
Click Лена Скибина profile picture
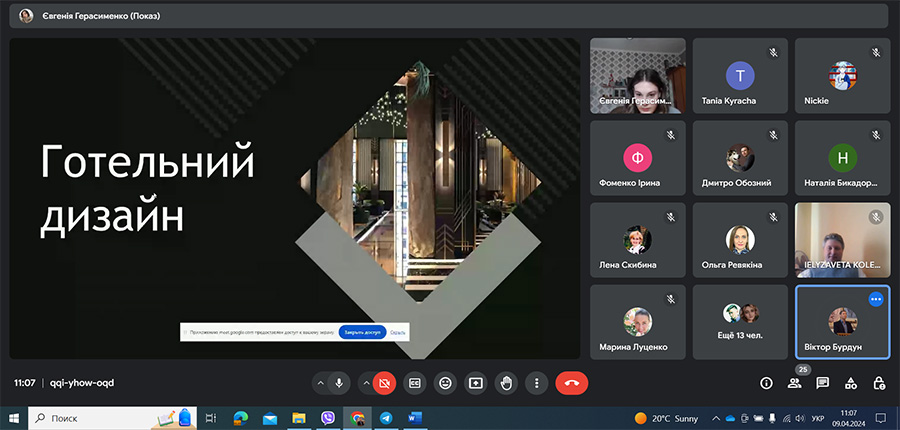638,239
